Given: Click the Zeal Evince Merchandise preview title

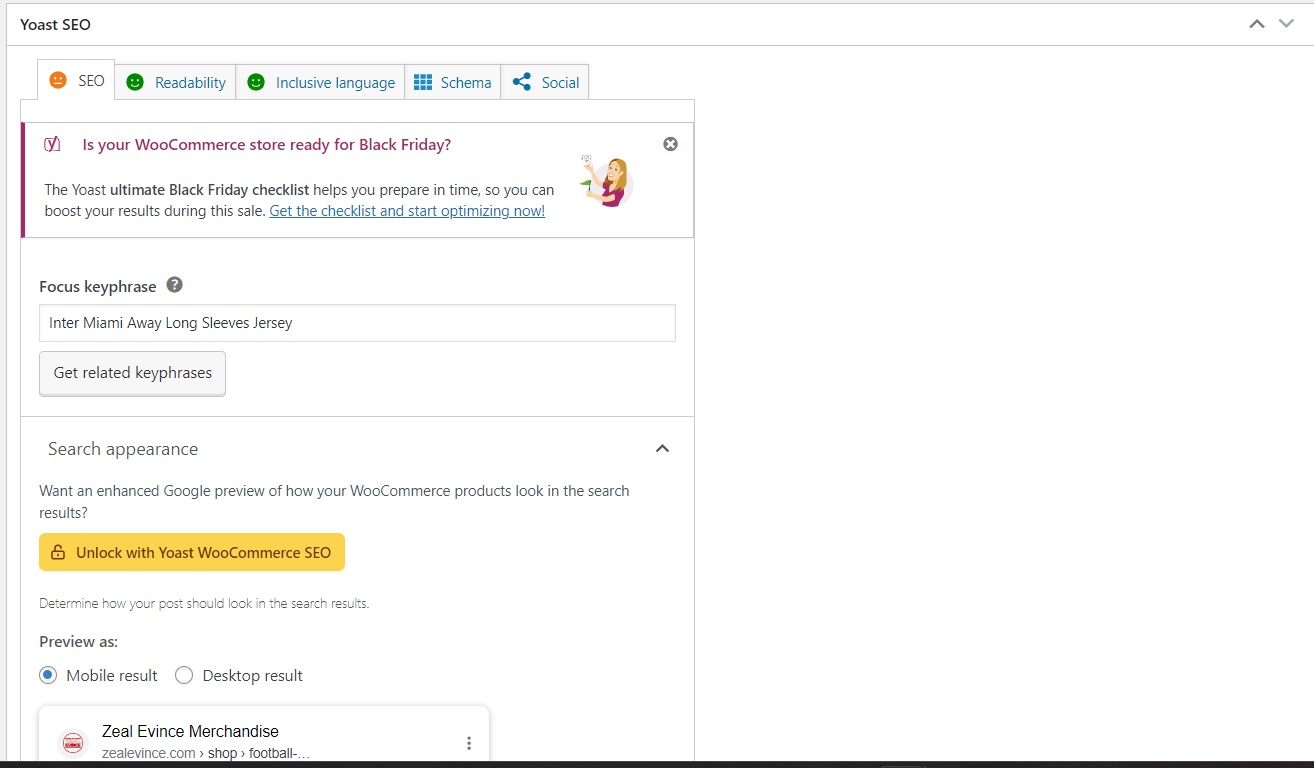Looking at the screenshot, I should coord(190,731).
